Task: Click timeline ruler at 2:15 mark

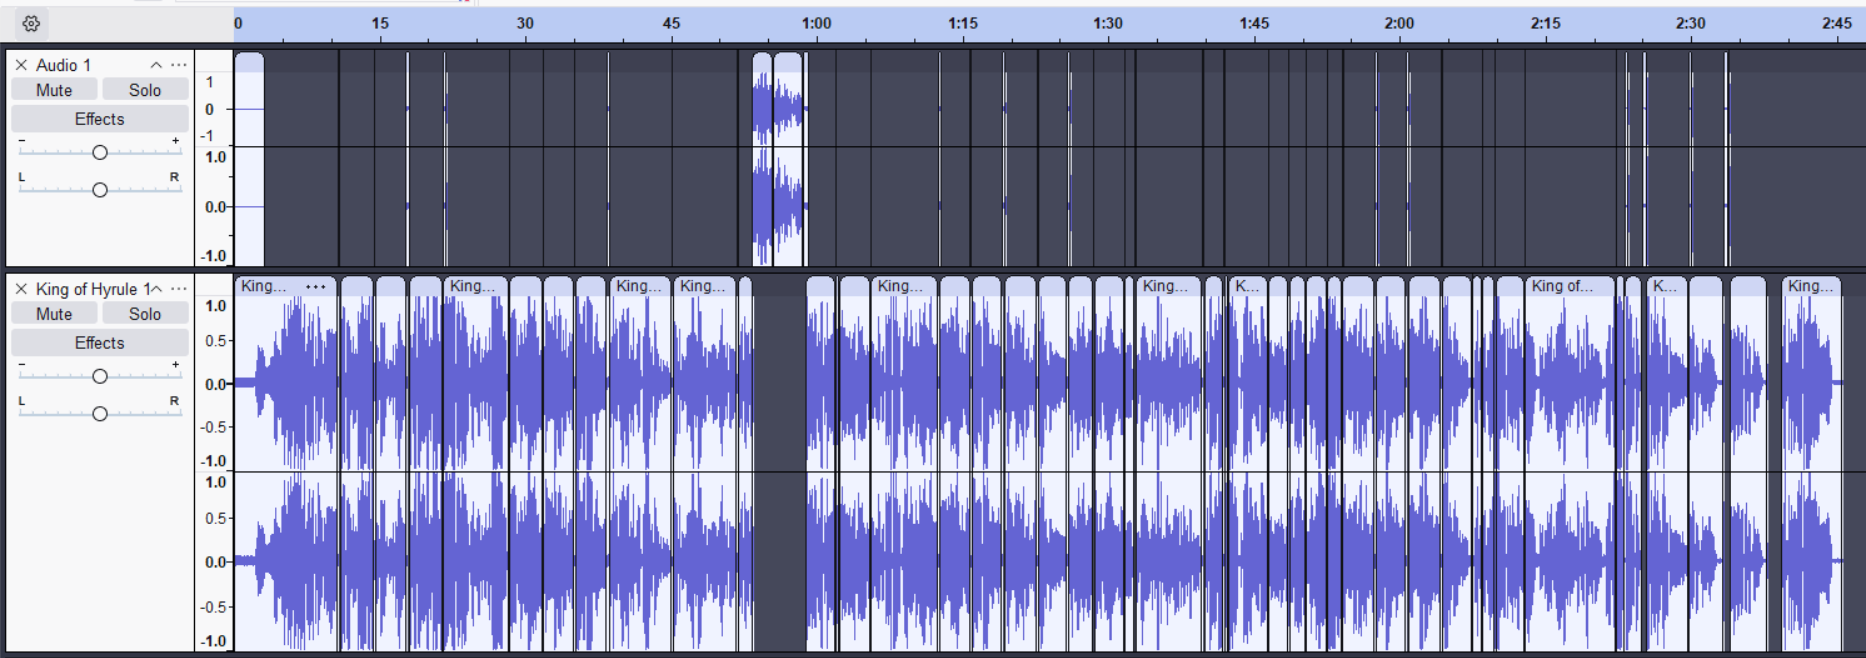Action: [x=1545, y=24]
